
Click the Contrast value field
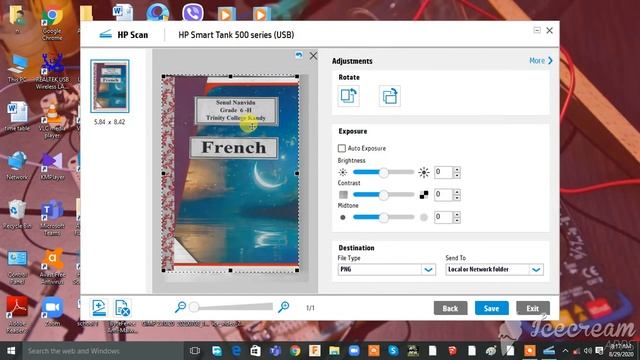click(x=443, y=195)
